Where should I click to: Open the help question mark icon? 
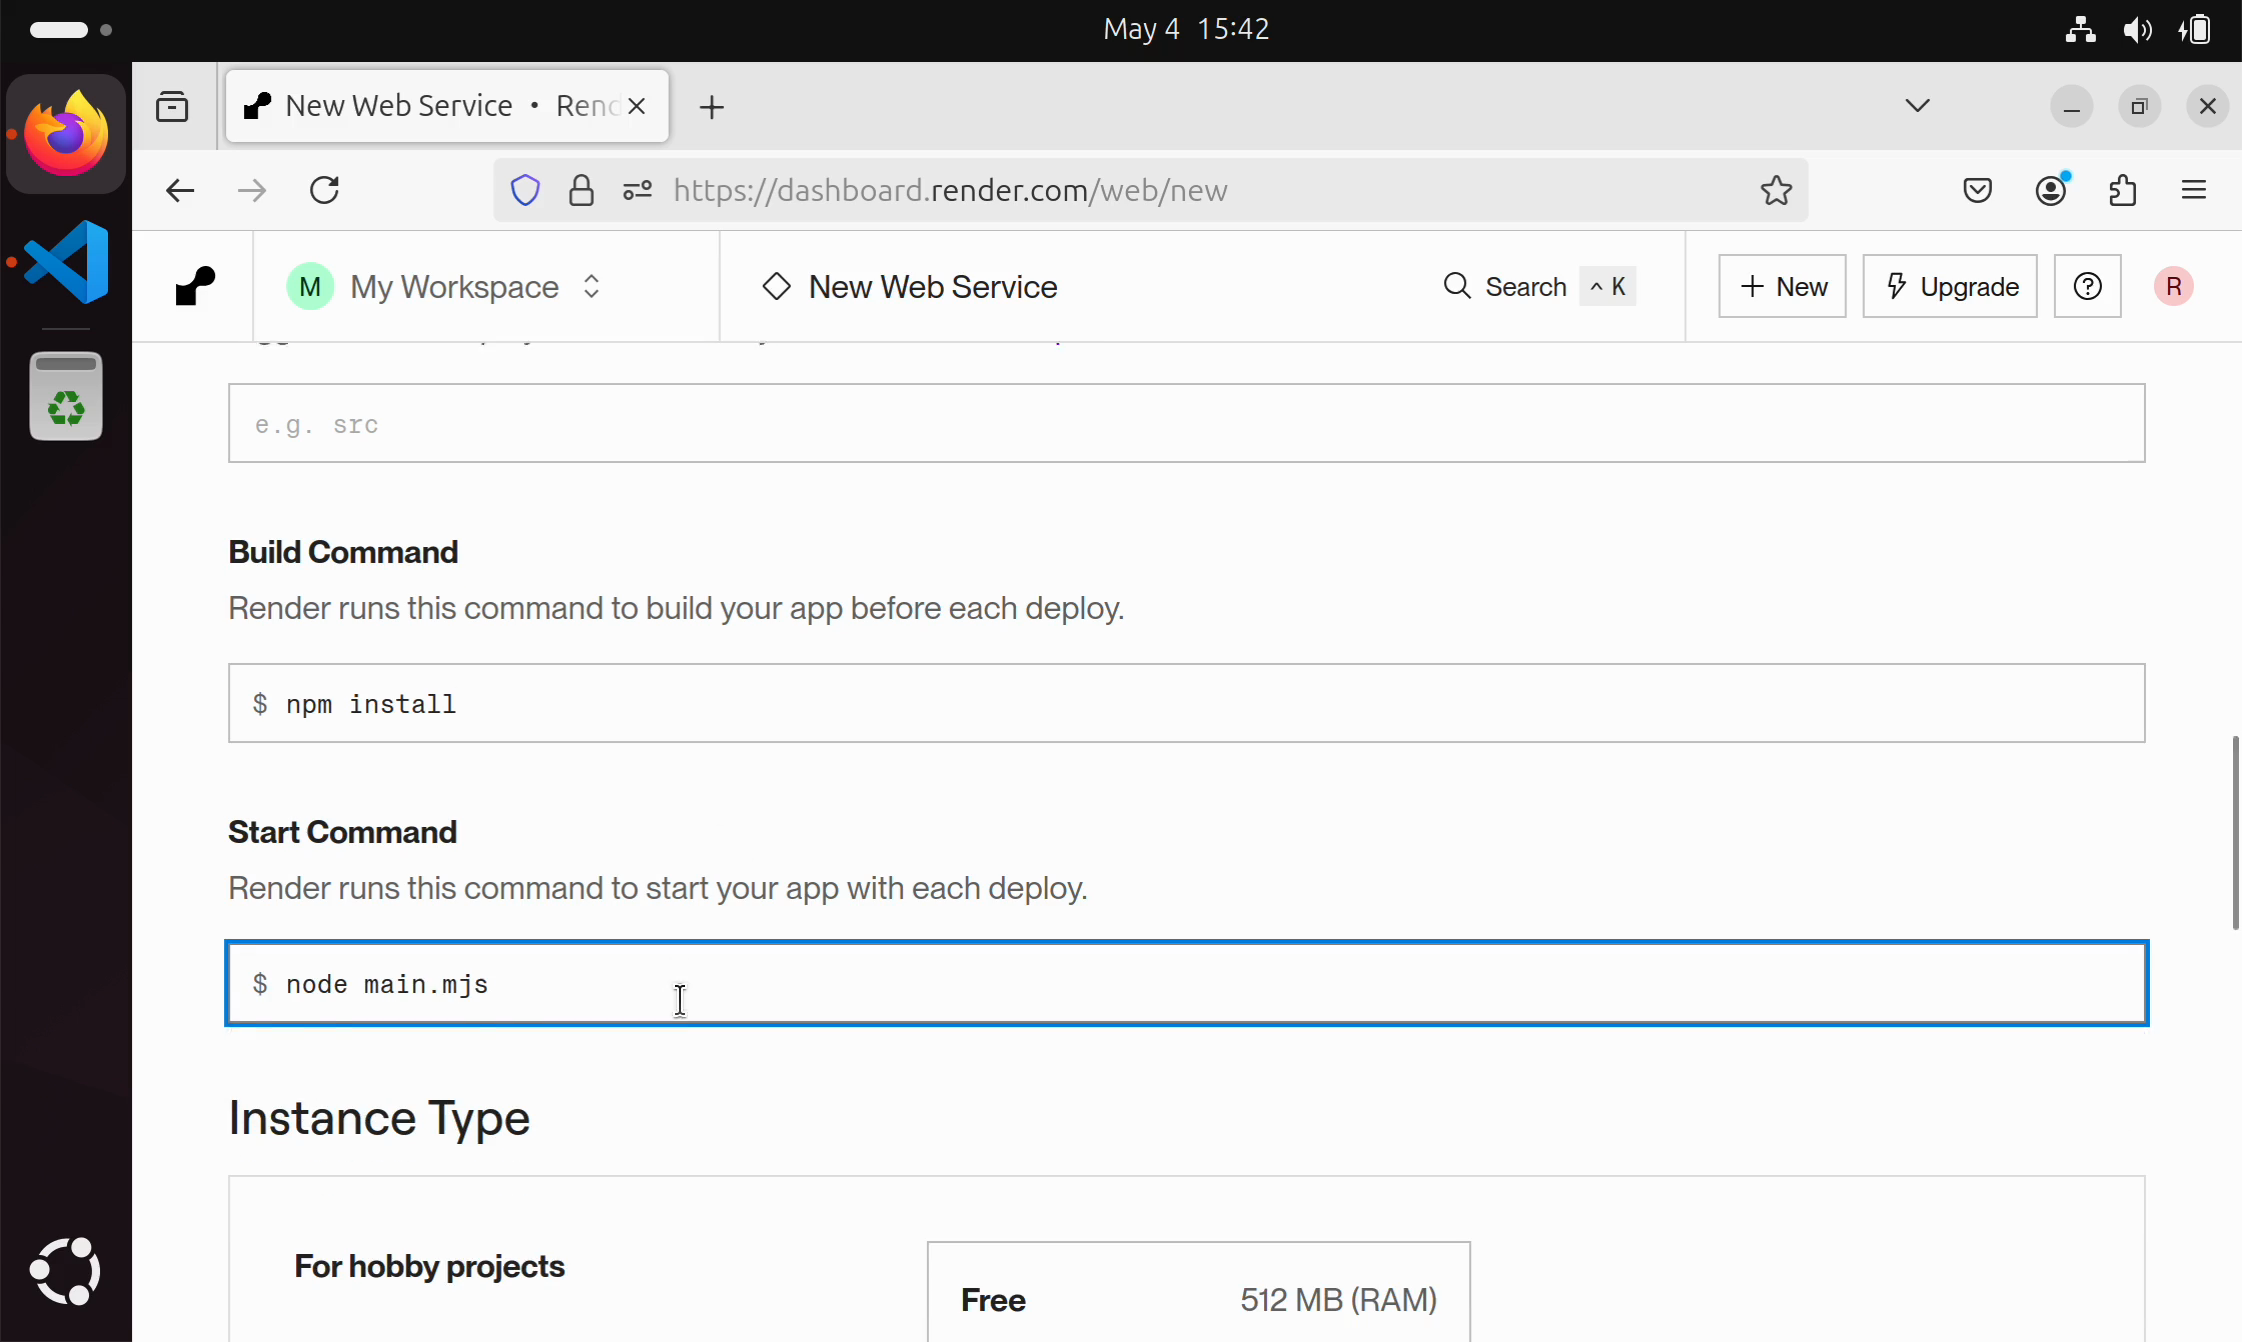[2087, 286]
